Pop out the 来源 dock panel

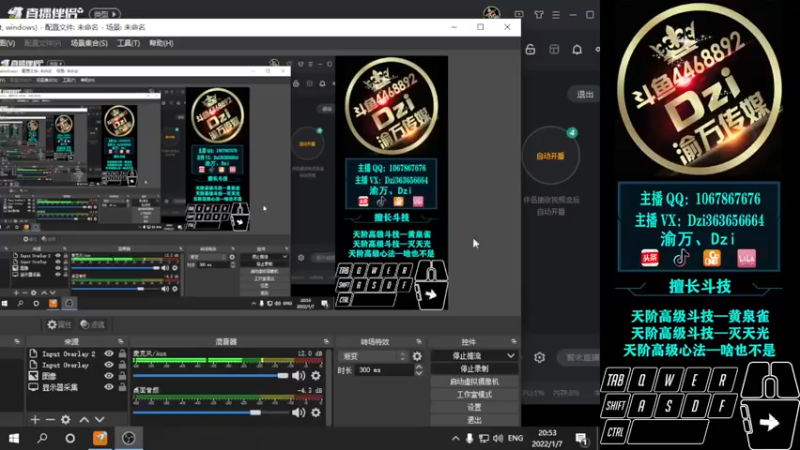120,341
